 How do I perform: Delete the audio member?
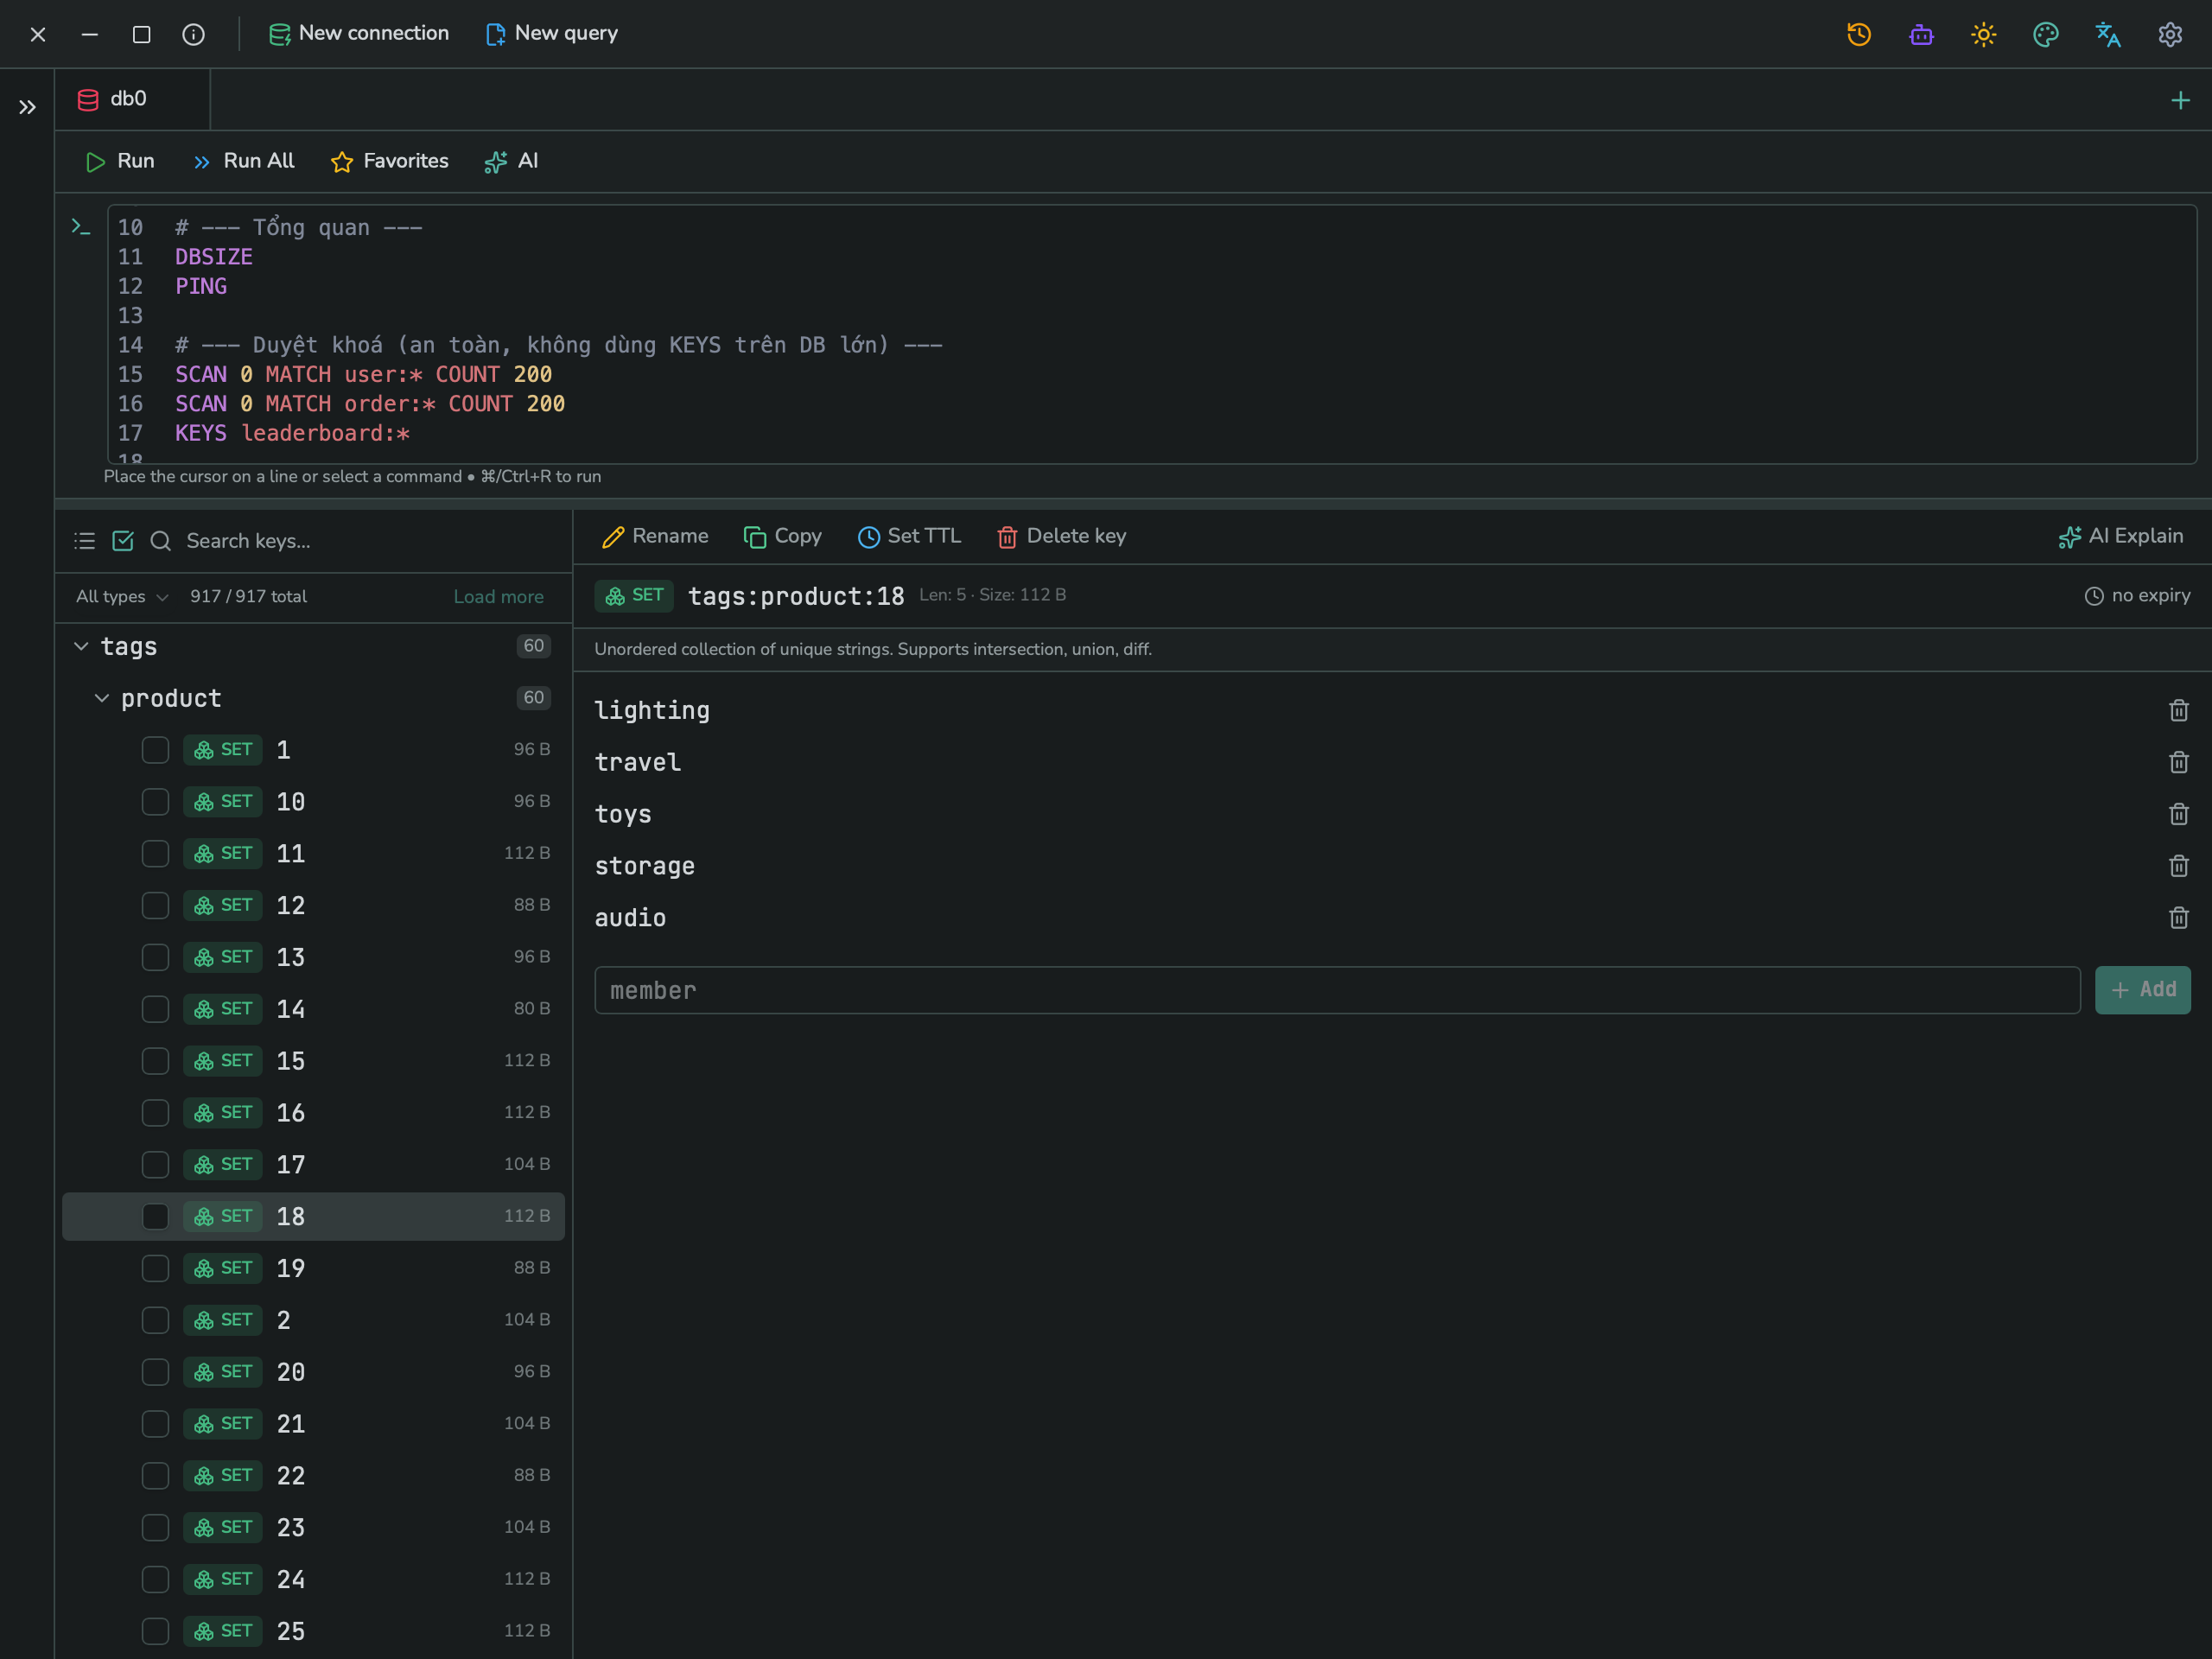[x=2179, y=918]
